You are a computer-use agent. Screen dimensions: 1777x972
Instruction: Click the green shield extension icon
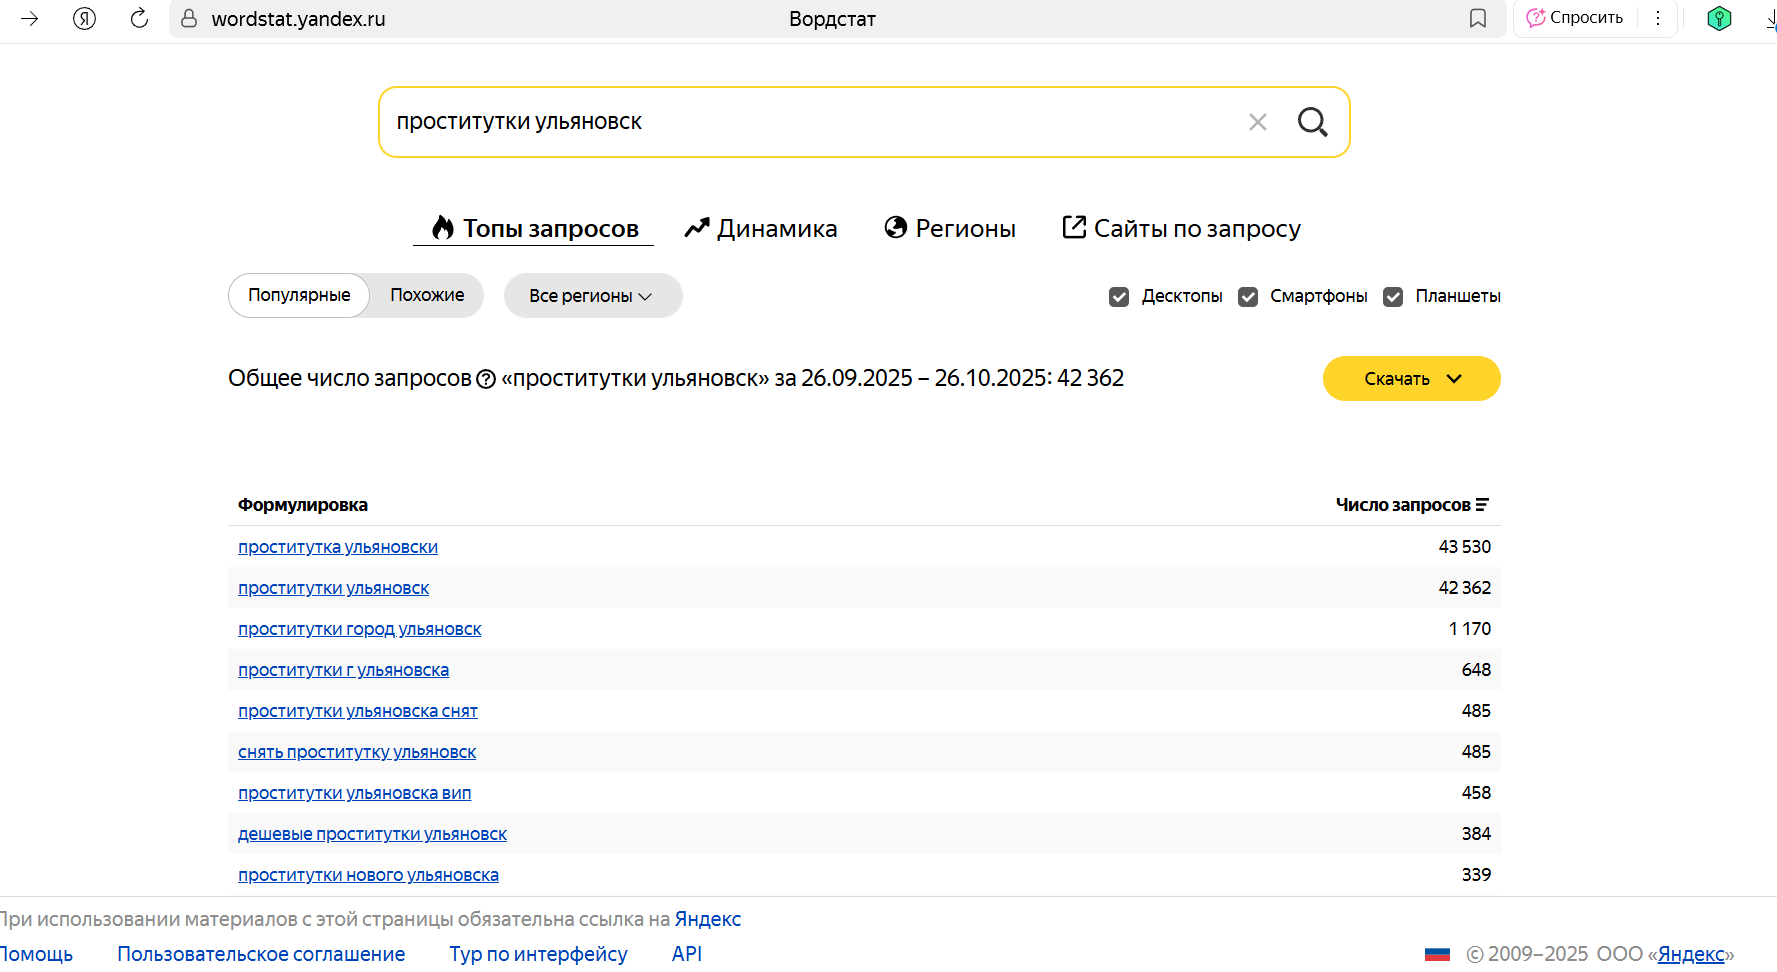click(1718, 18)
